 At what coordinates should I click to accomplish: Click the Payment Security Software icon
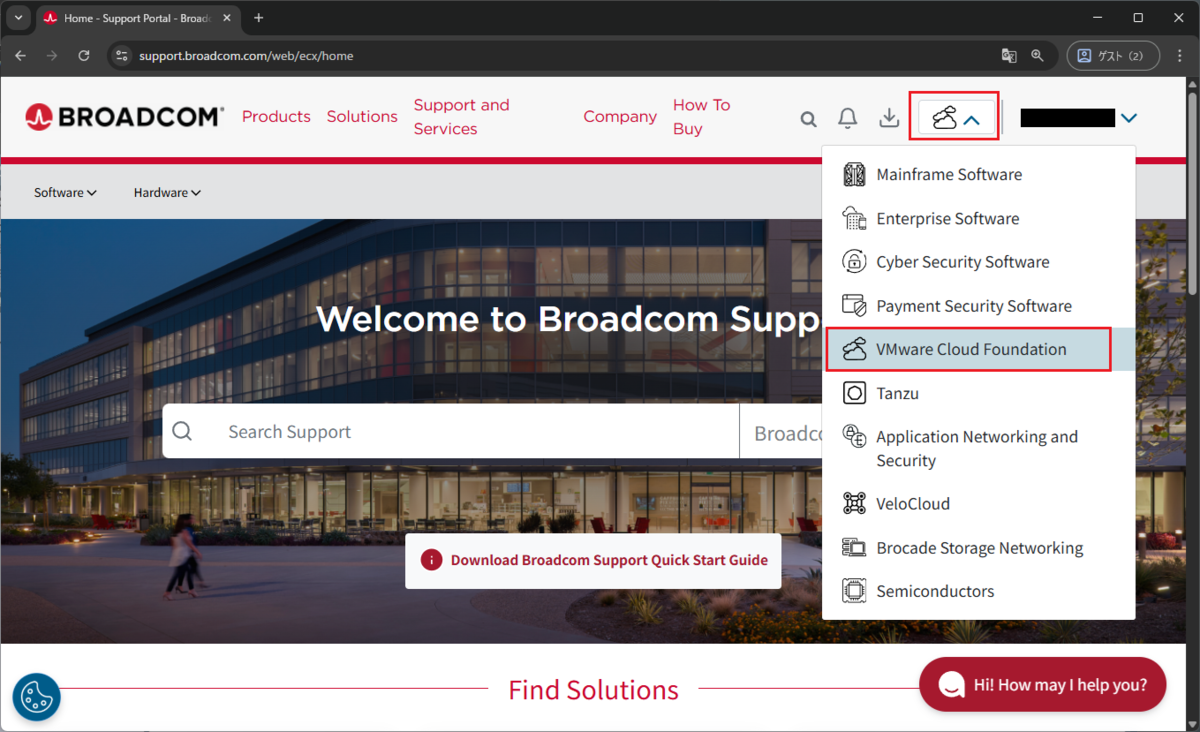854,306
